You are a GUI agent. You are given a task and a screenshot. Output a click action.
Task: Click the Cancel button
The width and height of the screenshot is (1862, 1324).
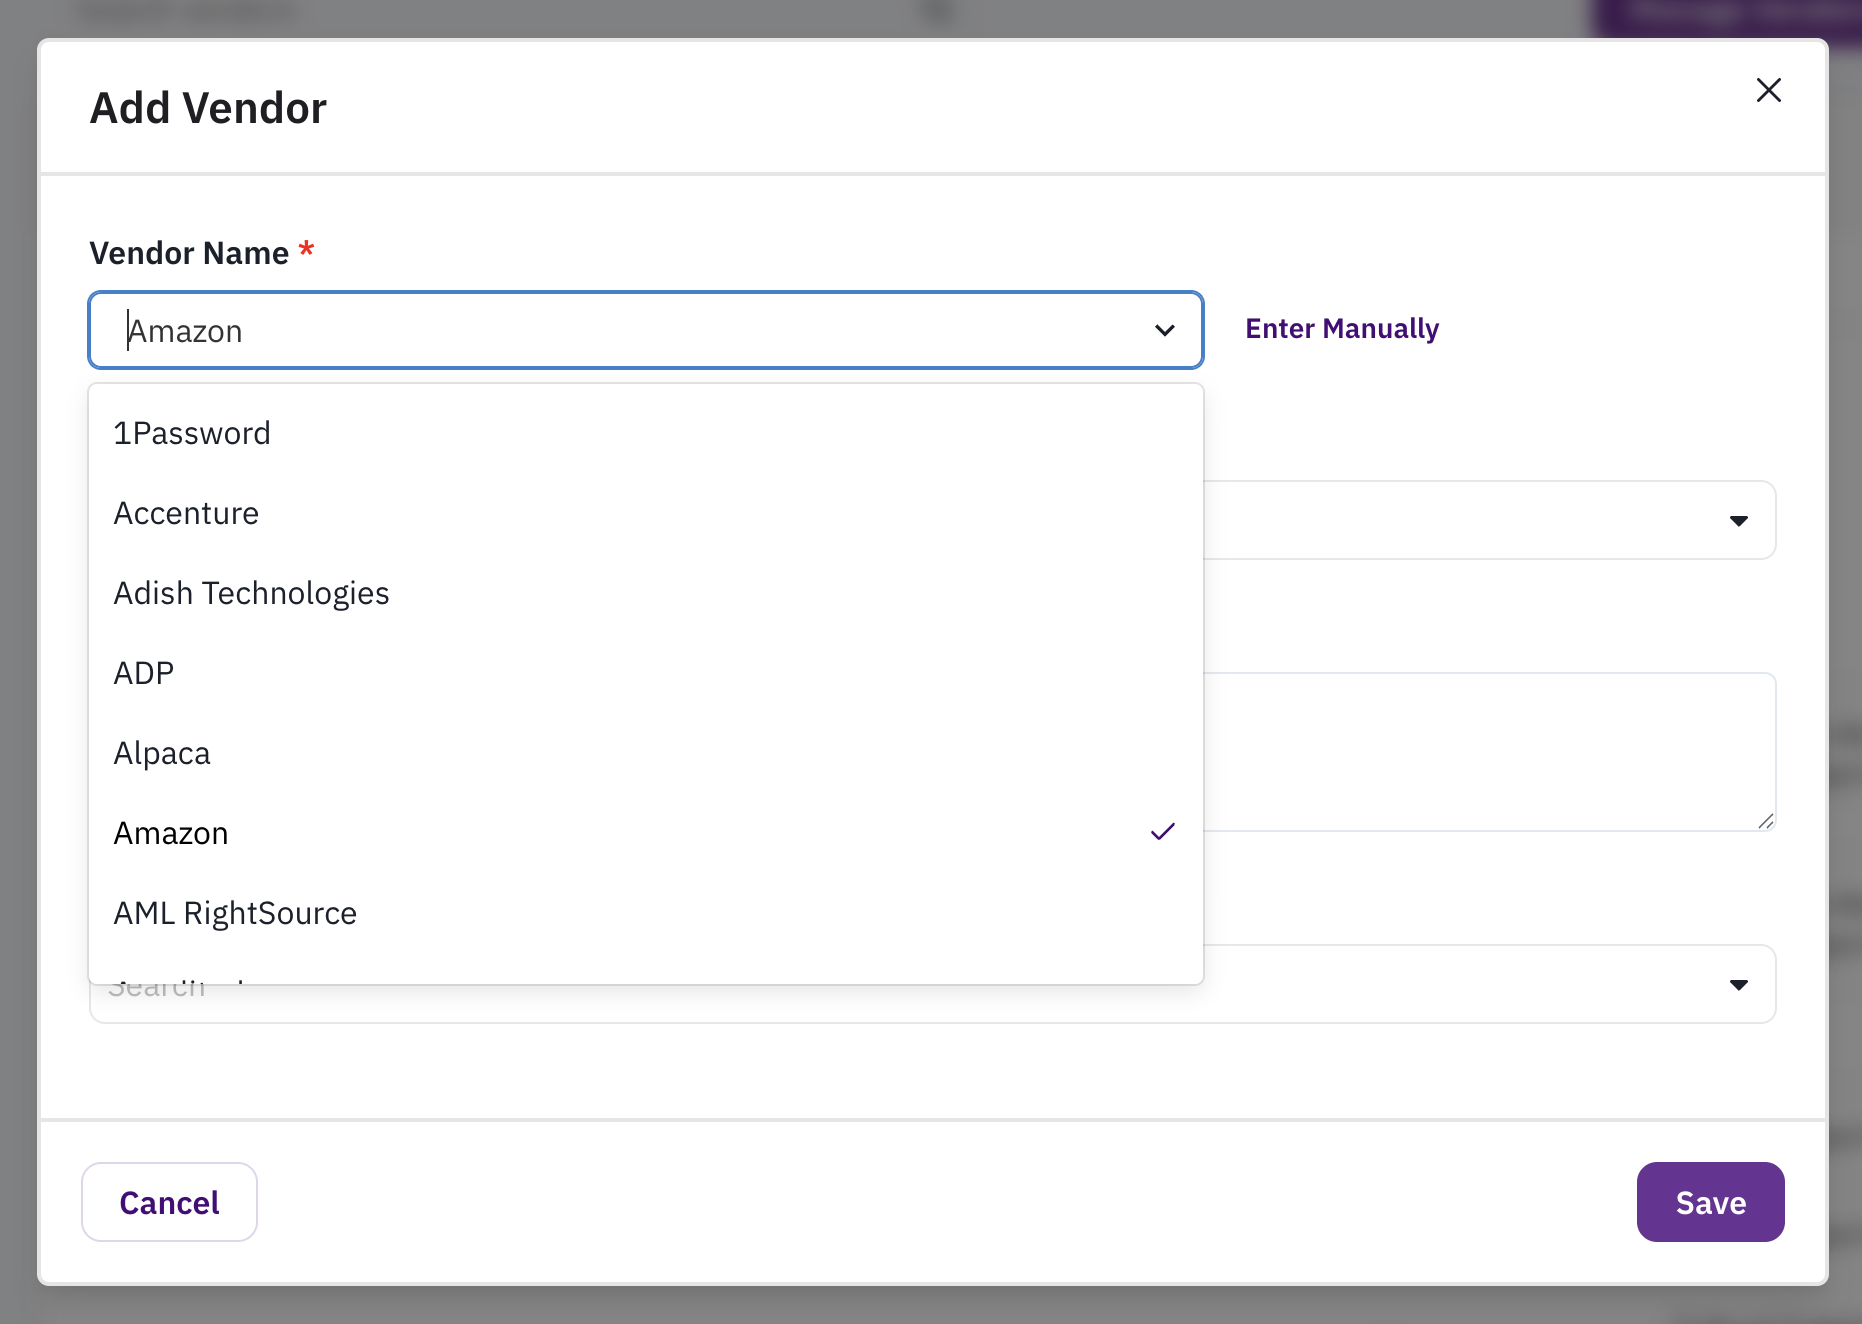(169, 1202)
